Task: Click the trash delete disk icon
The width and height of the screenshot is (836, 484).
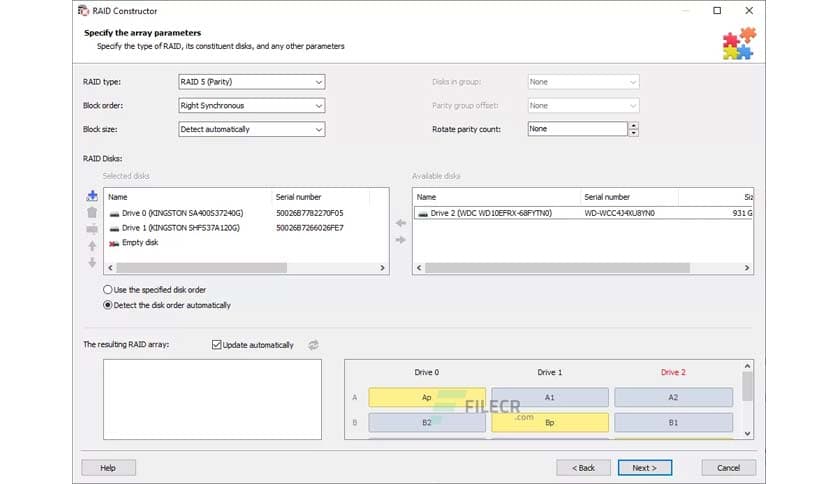Action: point(92,212)
